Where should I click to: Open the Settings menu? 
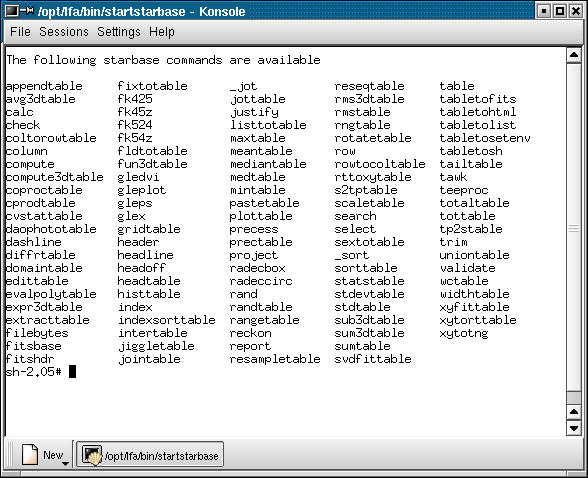click(118, 32)
